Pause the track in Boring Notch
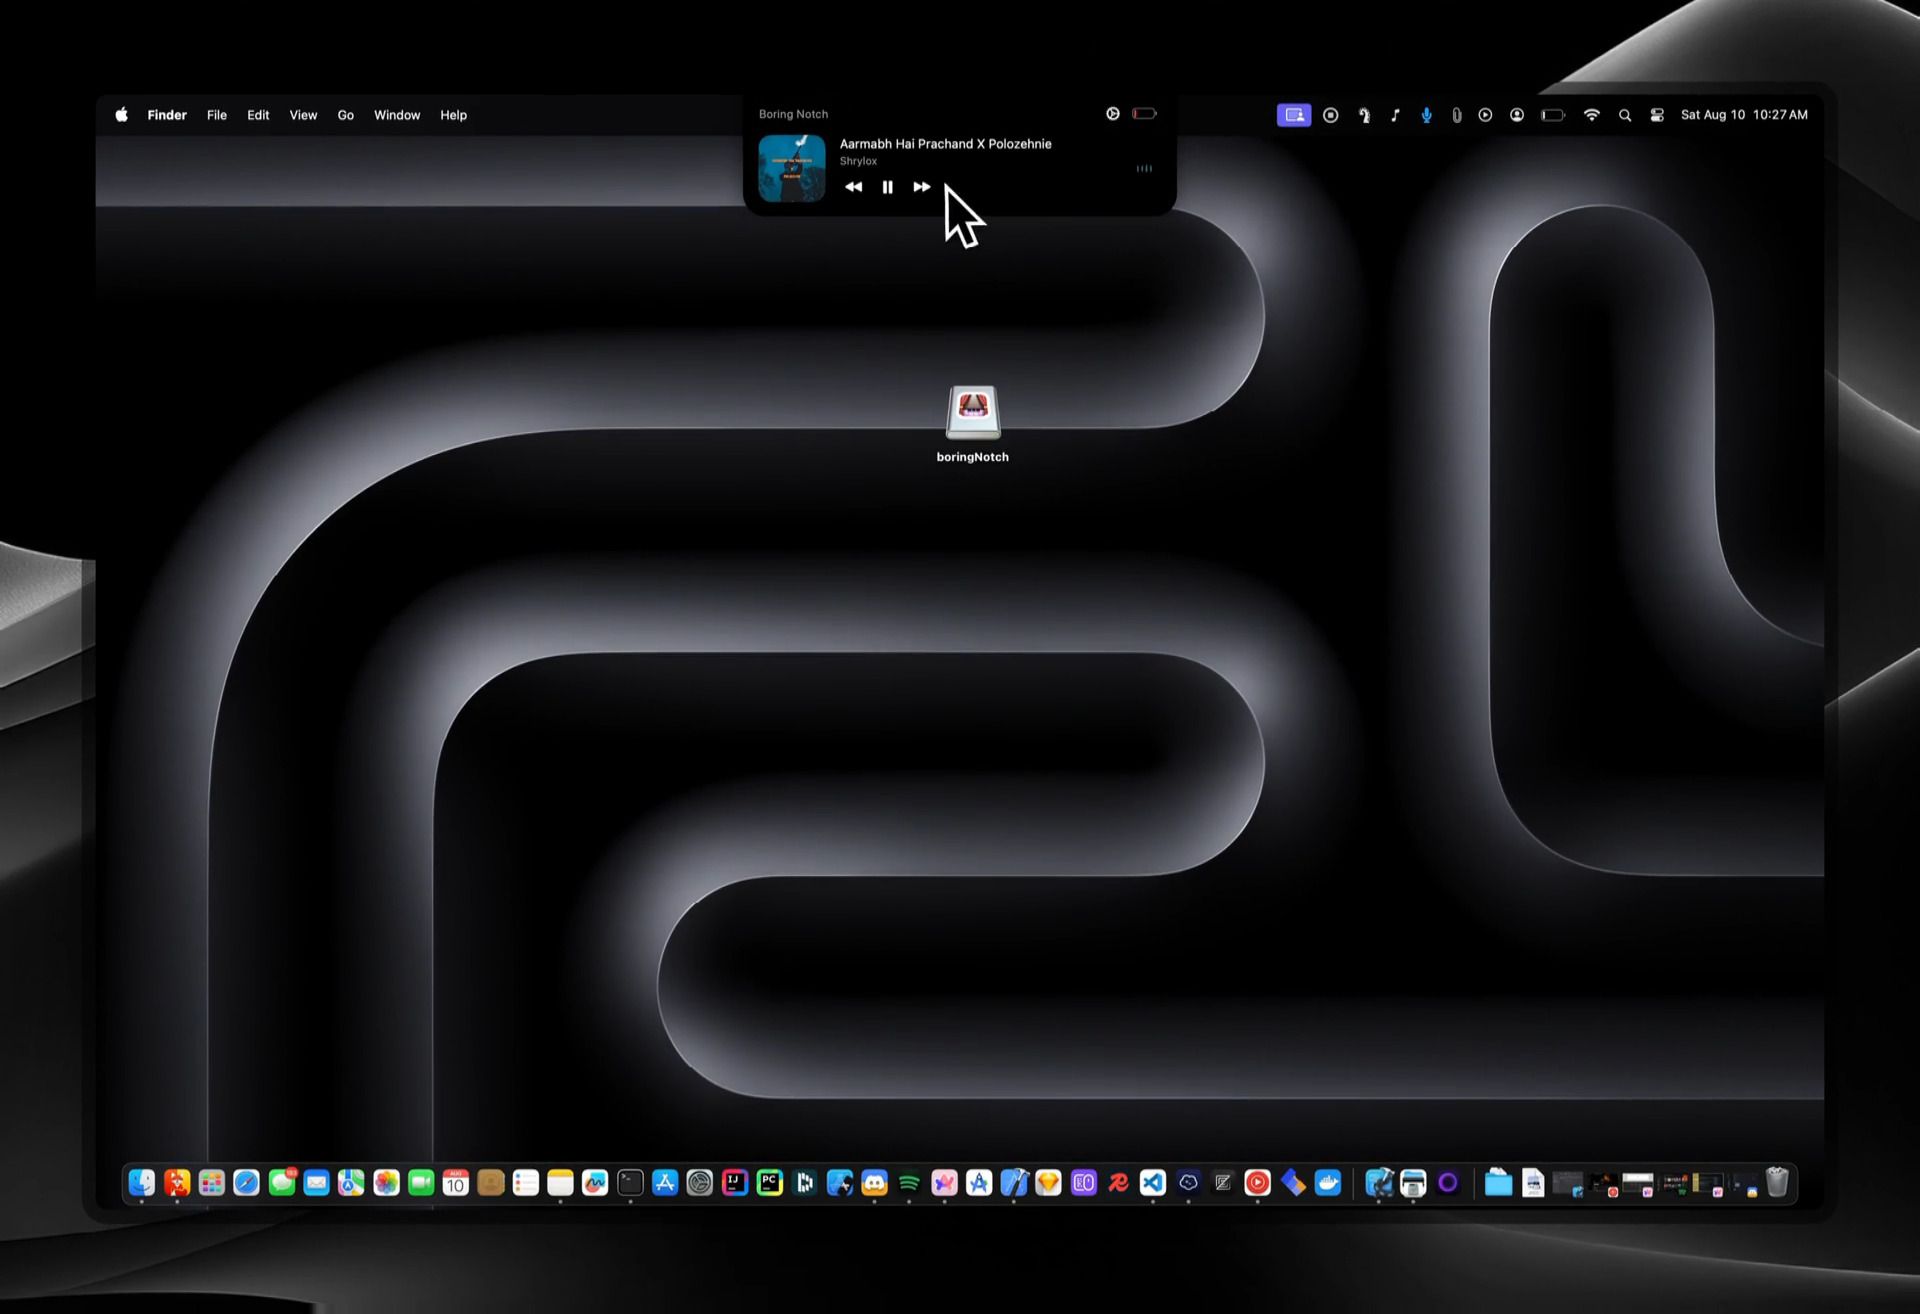Screen dimensions: 1920x1314 887,187
